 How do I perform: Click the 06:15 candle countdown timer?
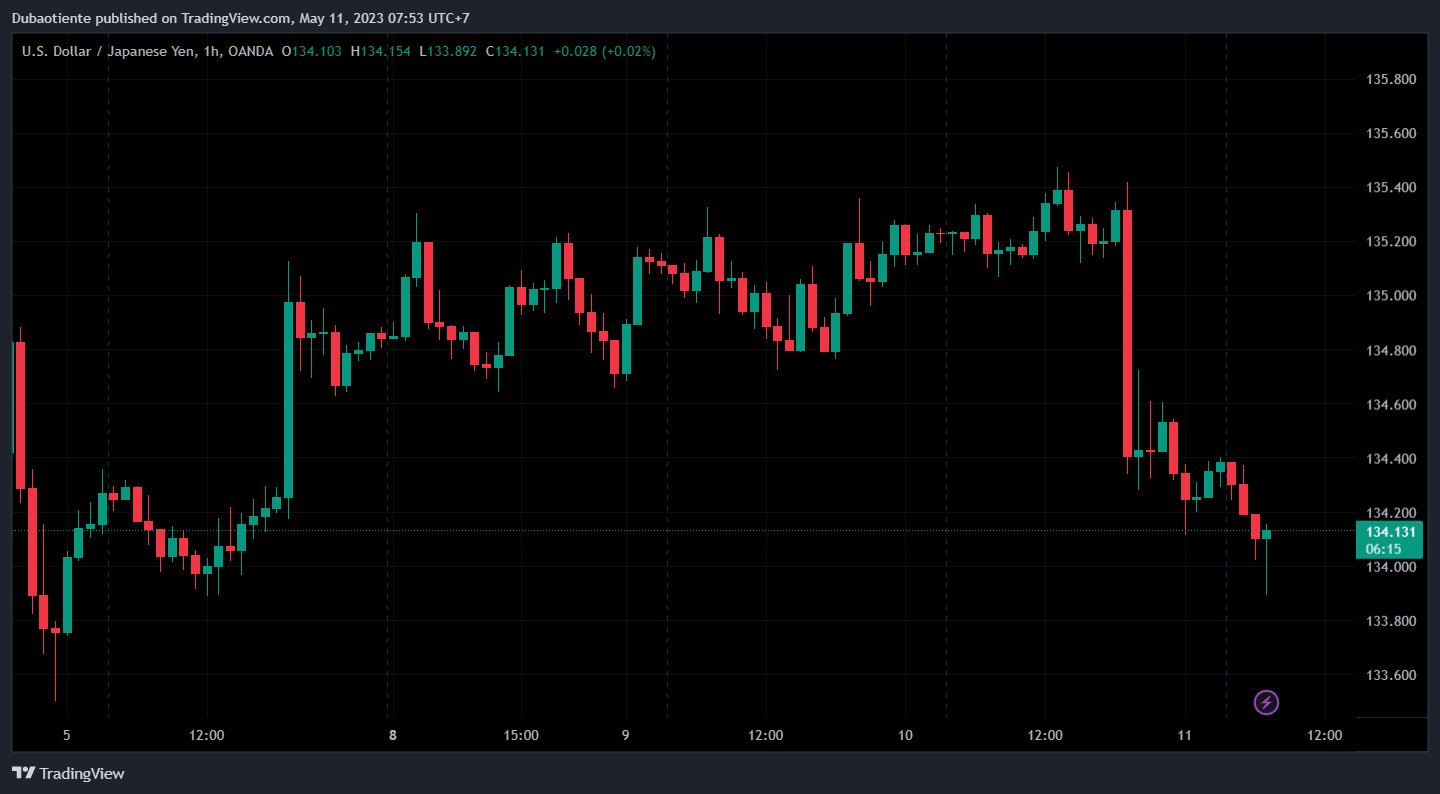1383,549
